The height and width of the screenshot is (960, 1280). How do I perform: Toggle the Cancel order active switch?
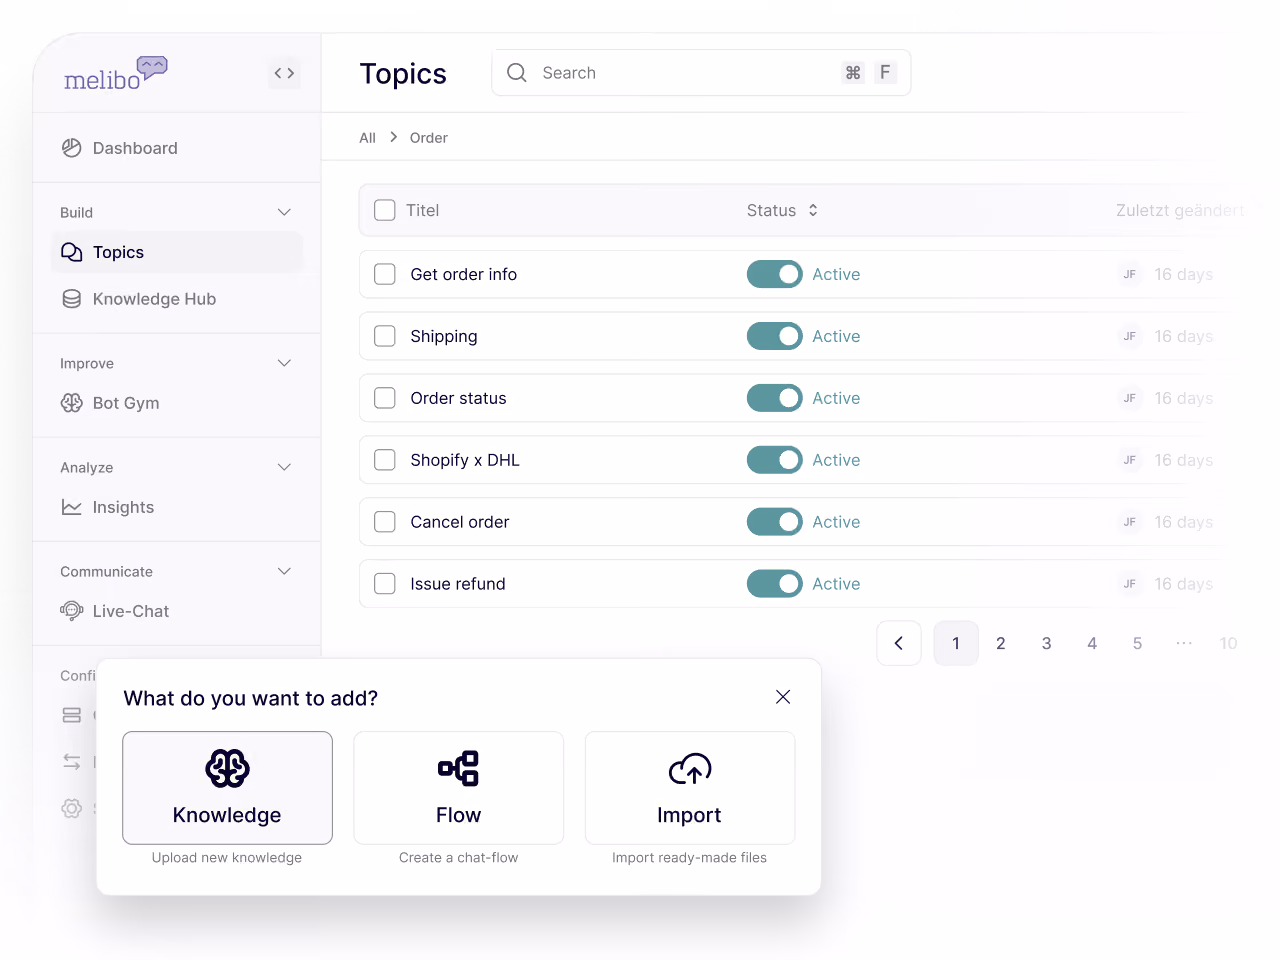tap(775, 522)
